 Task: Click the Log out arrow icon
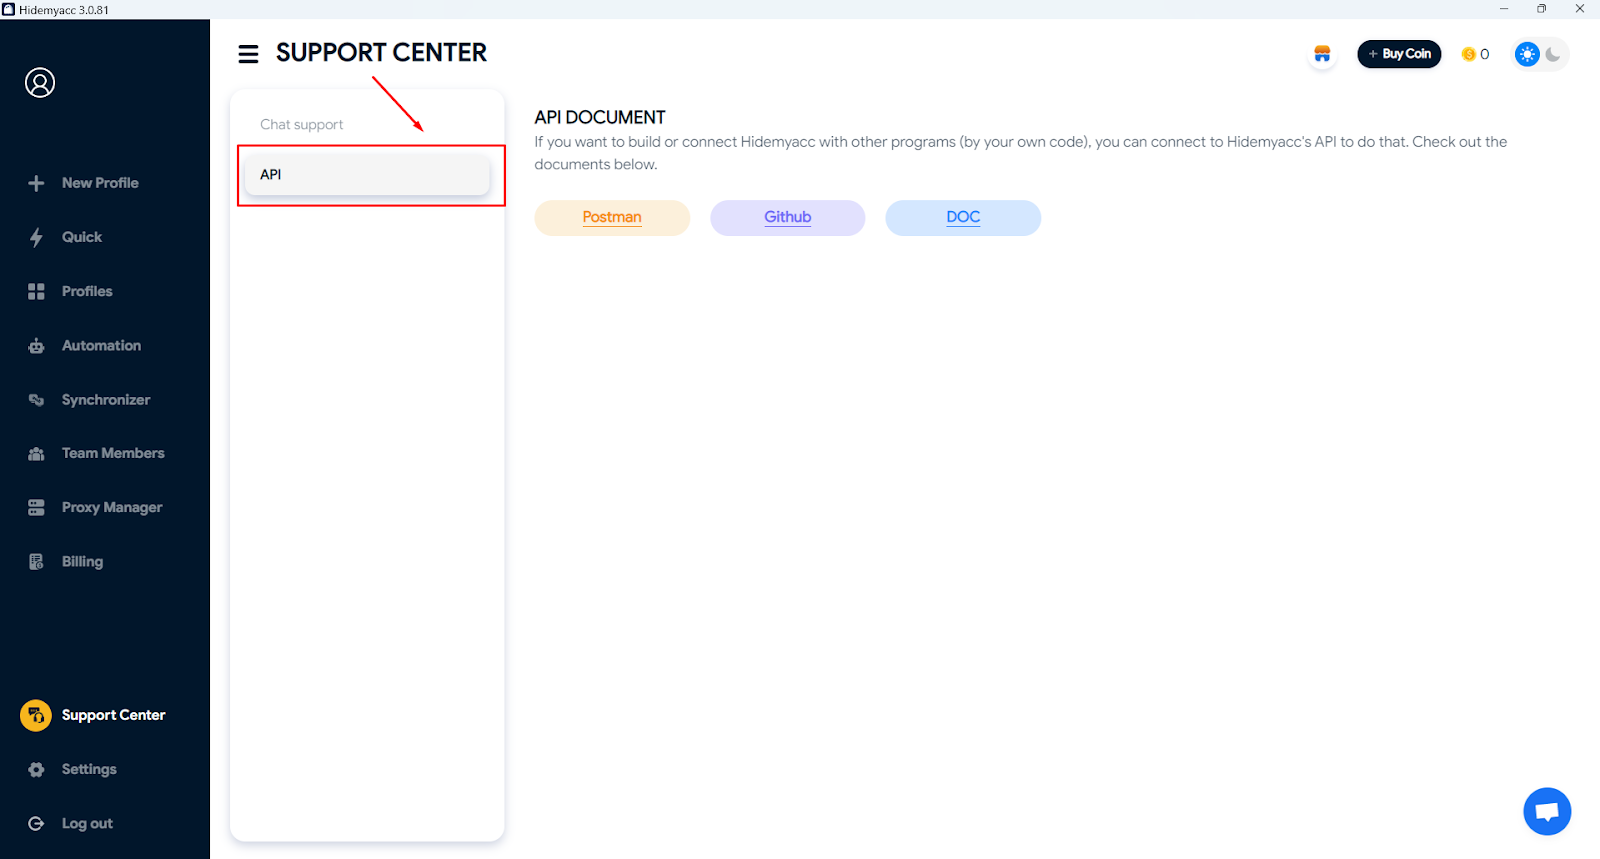point(36,824)
